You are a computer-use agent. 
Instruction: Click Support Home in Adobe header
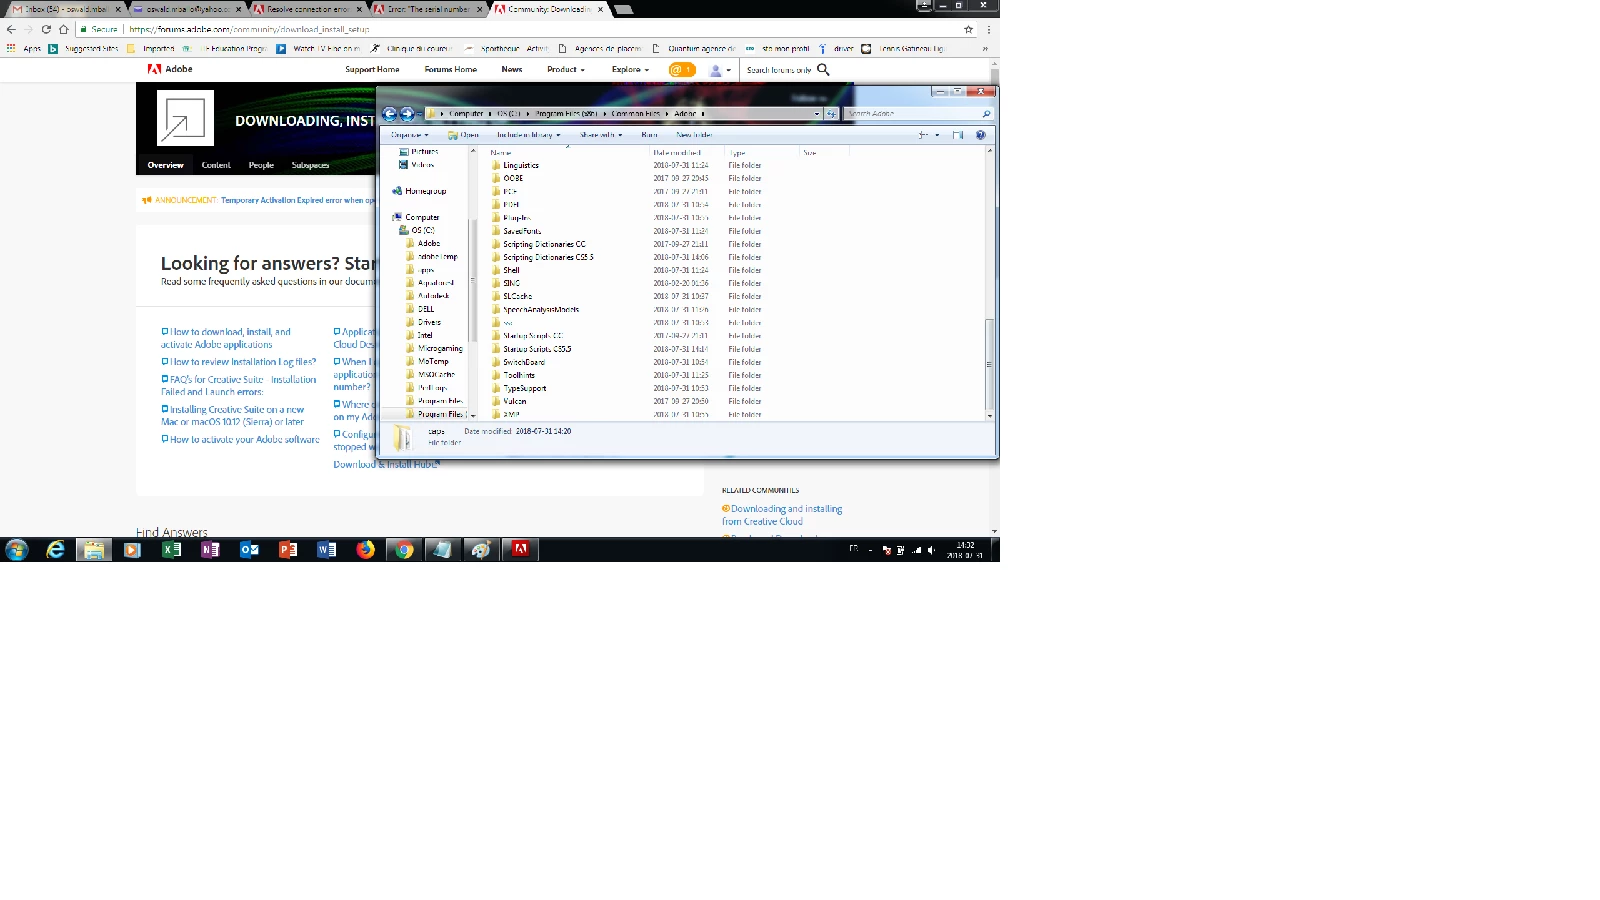pyautogui.click(x=372, y=69)
